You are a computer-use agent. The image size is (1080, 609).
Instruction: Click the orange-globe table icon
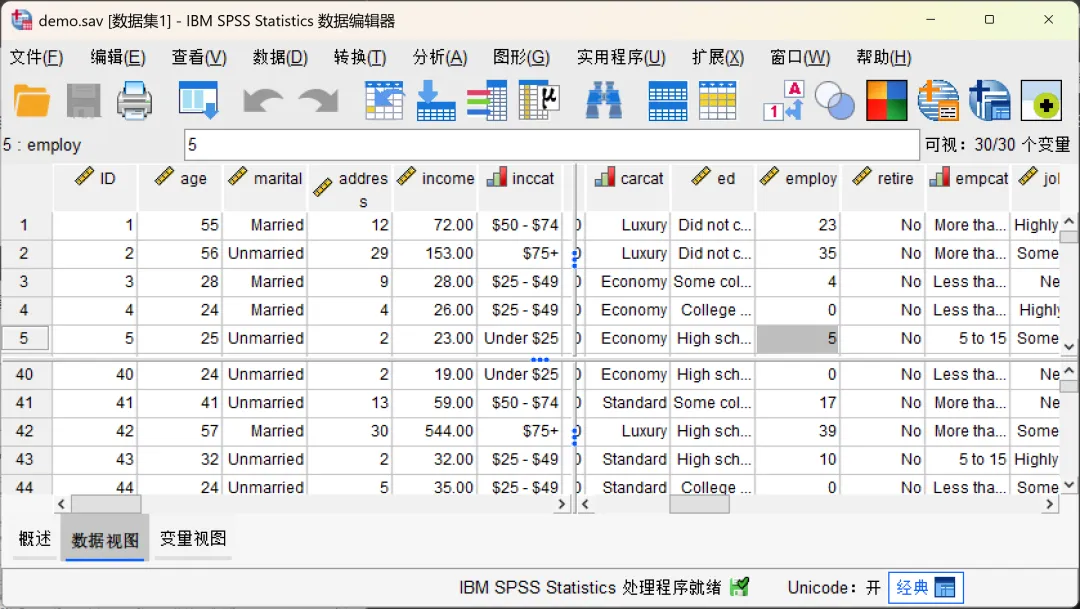click(938, 101)
